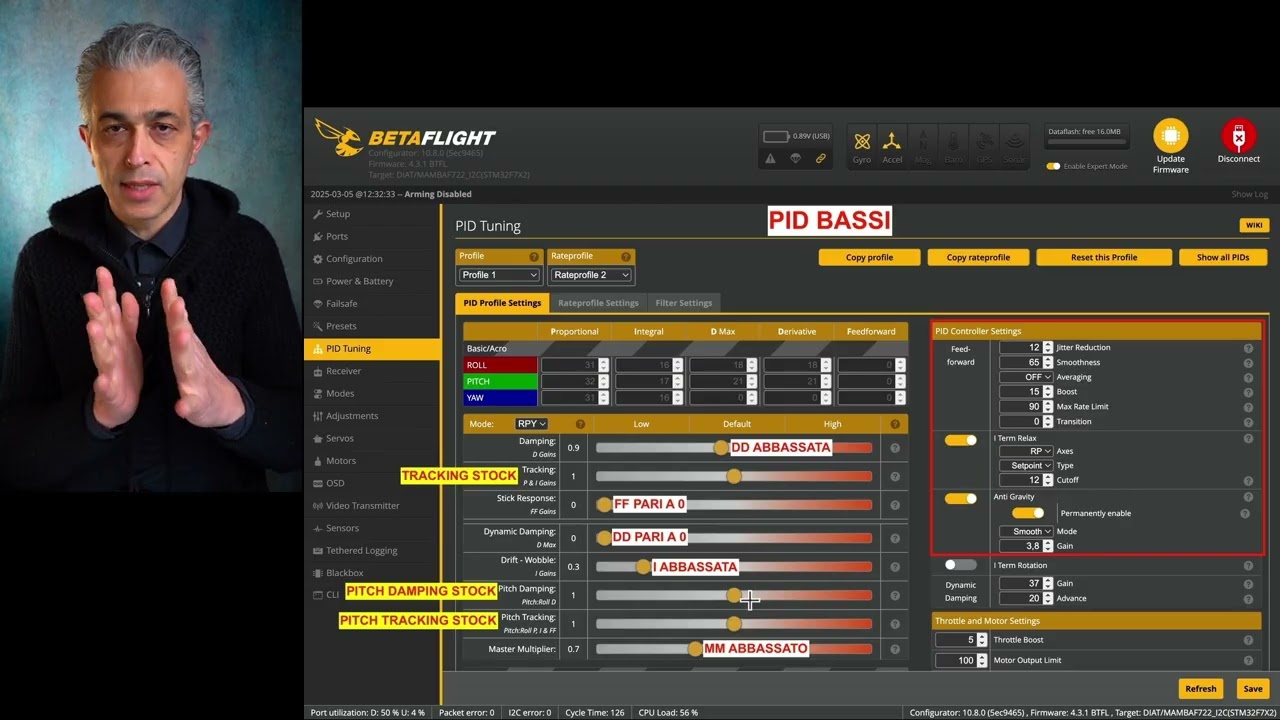Open the Blackbox sidebar section
This screenshot has height=720, width=1280.
coord(372,573)
